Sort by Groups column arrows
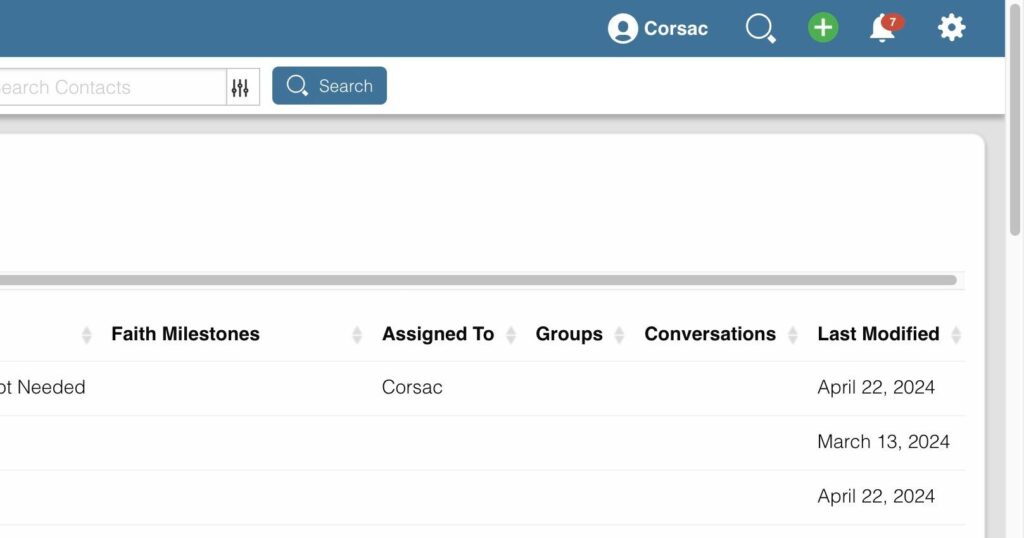Viewport: 1024px width, 538px height. [x=619, y=335]
